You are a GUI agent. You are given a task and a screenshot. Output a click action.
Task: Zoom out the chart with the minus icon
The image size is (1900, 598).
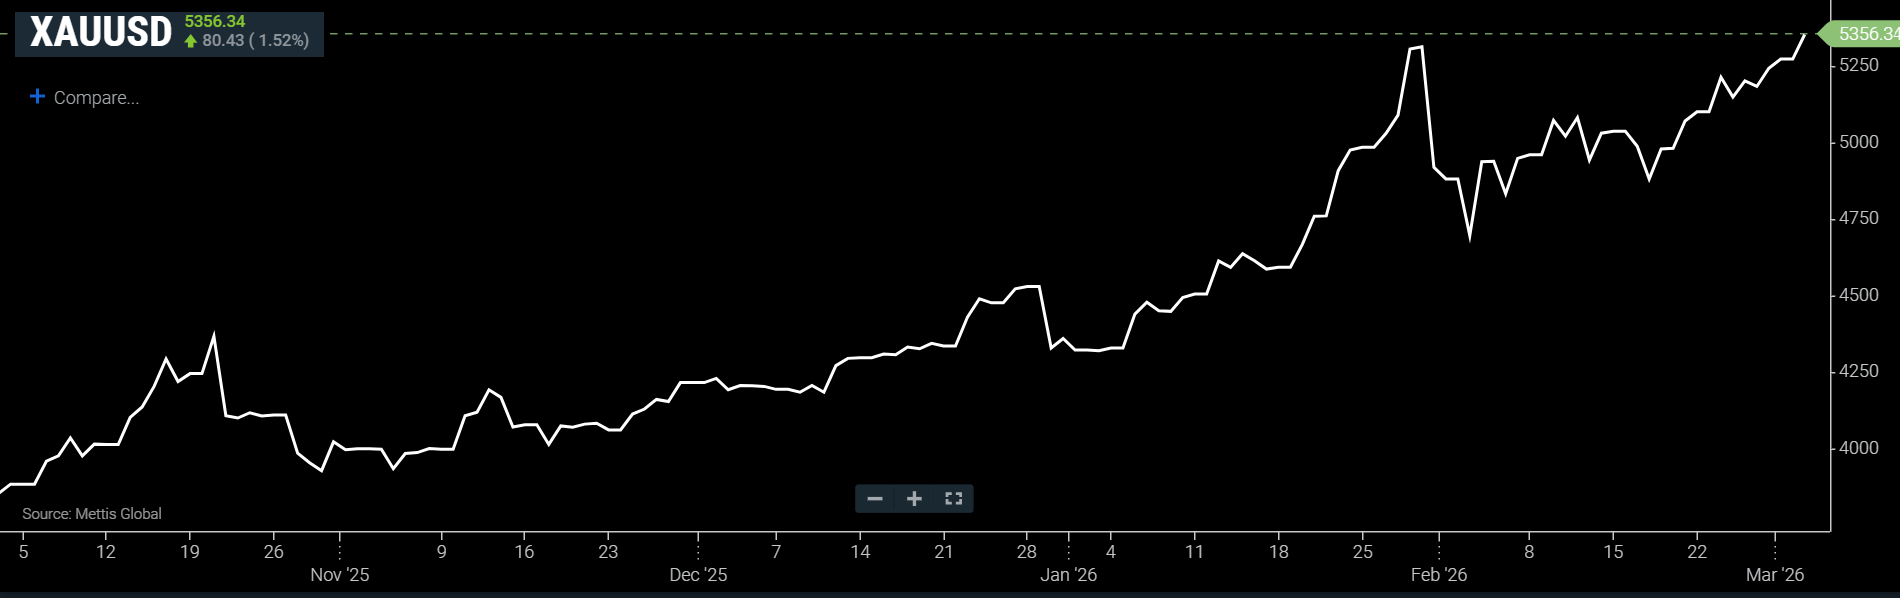click(x=875, y=499)
